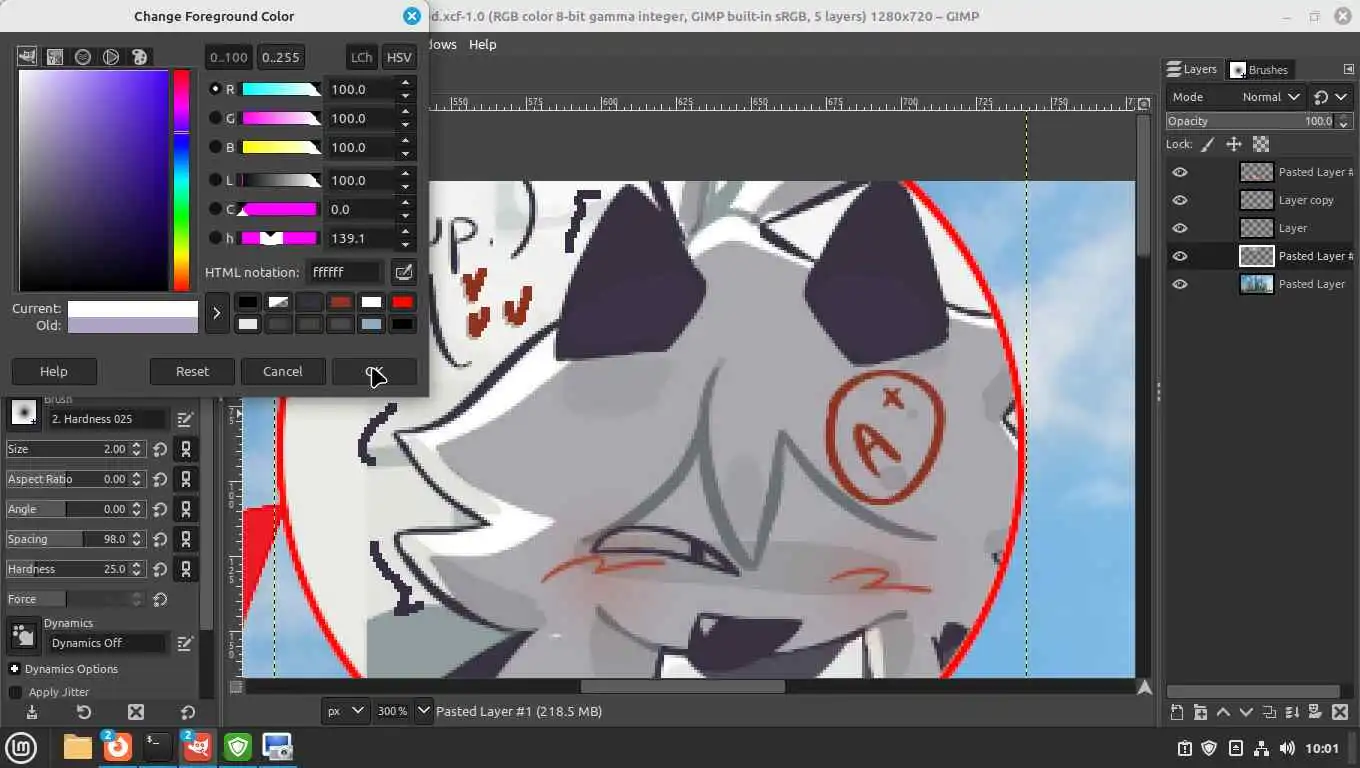Reset Aspect Ratio to brush default
The height and width of the screenshot is (768, 1360).
160,479
